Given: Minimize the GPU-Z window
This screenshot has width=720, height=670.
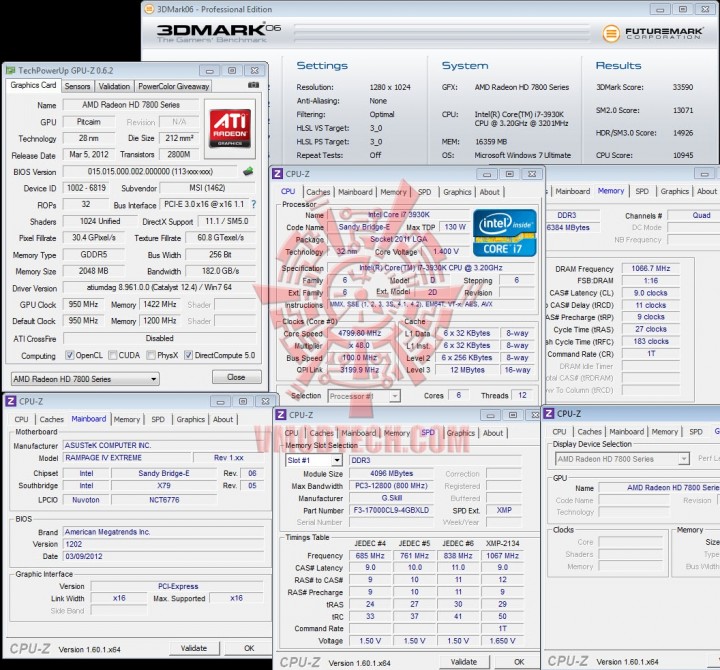Looking at the screenshot, I should [209, 71].
